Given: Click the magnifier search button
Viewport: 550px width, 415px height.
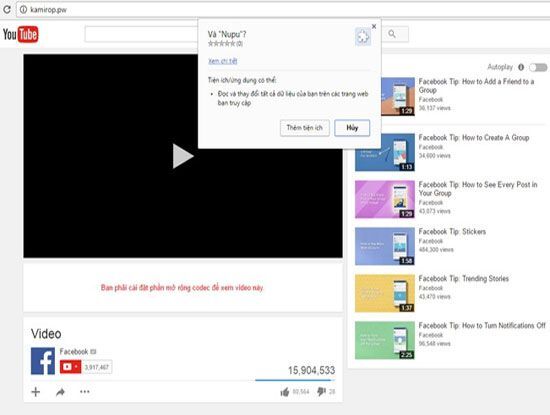Looking at the screenshot, I should pos(392,34).
